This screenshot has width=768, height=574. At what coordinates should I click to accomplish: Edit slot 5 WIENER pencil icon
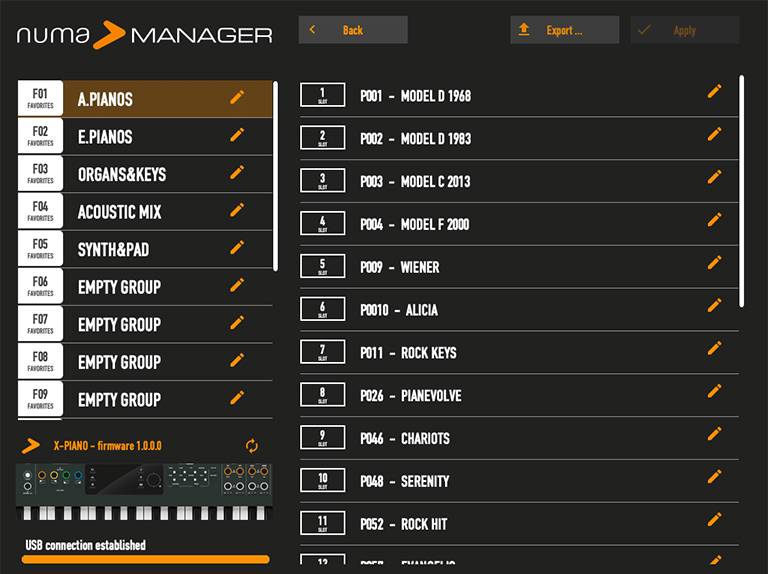point(715,263)
